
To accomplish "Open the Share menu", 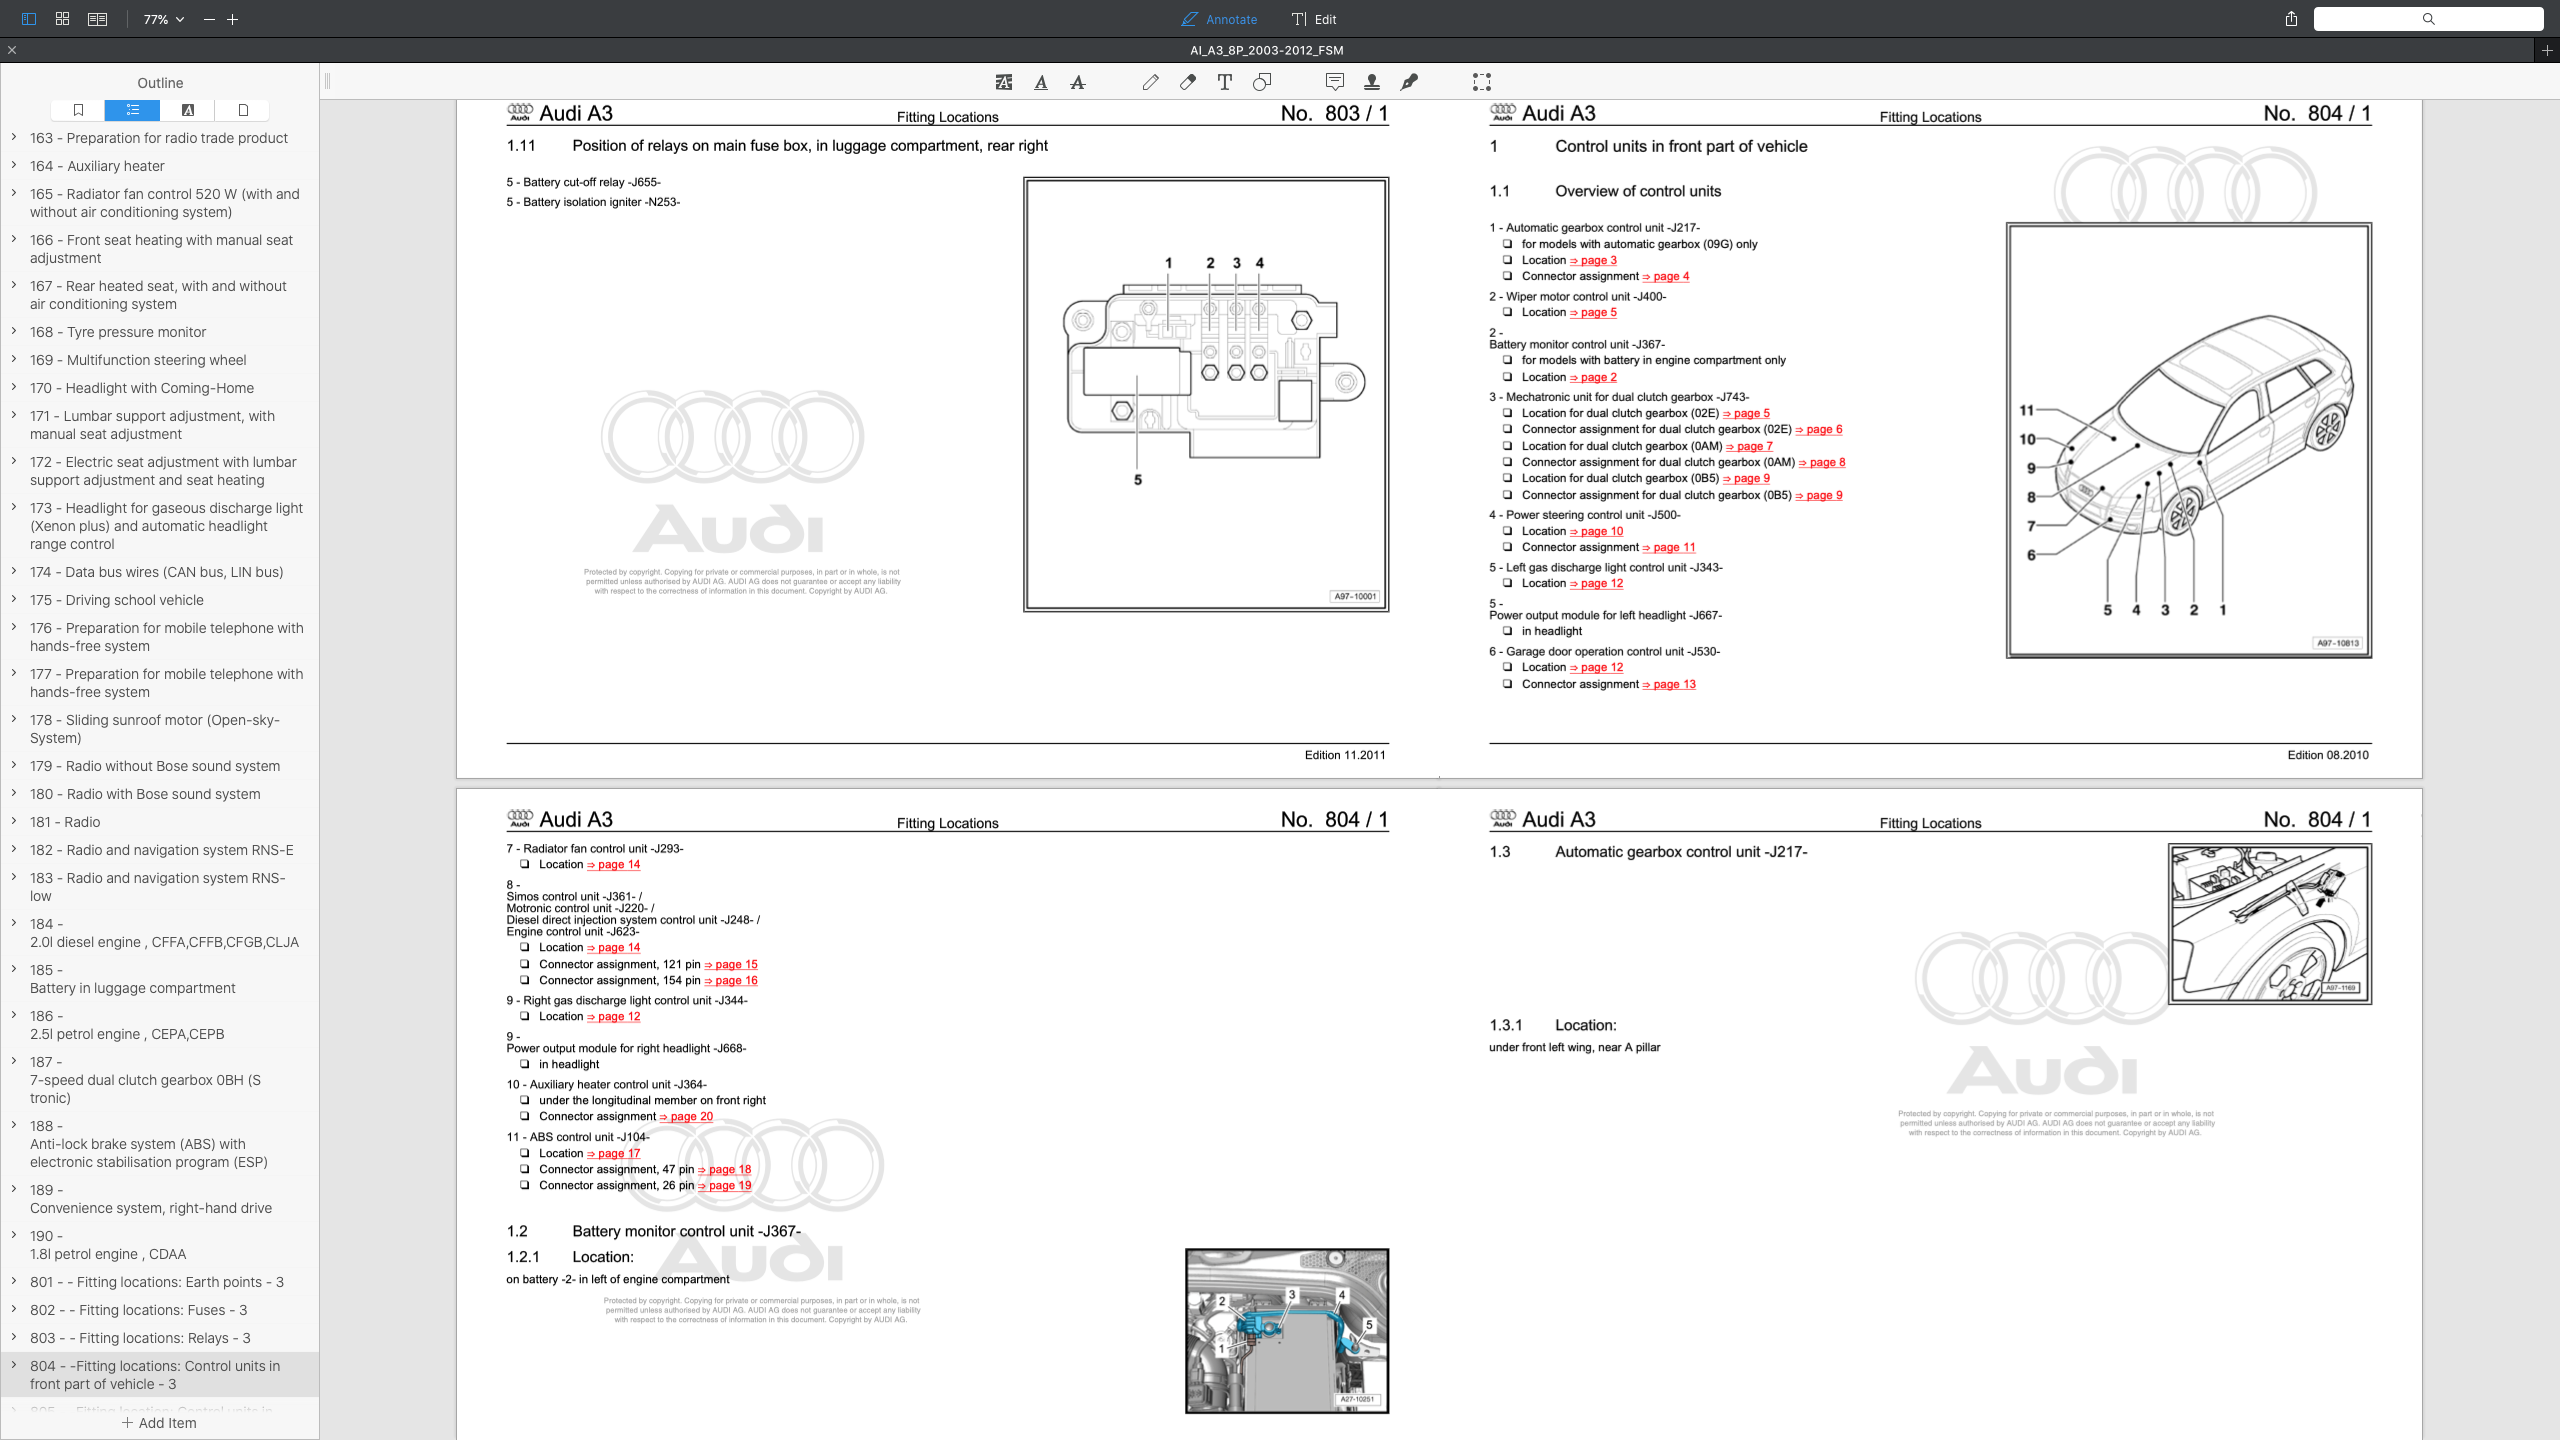I will point(2290,19).
